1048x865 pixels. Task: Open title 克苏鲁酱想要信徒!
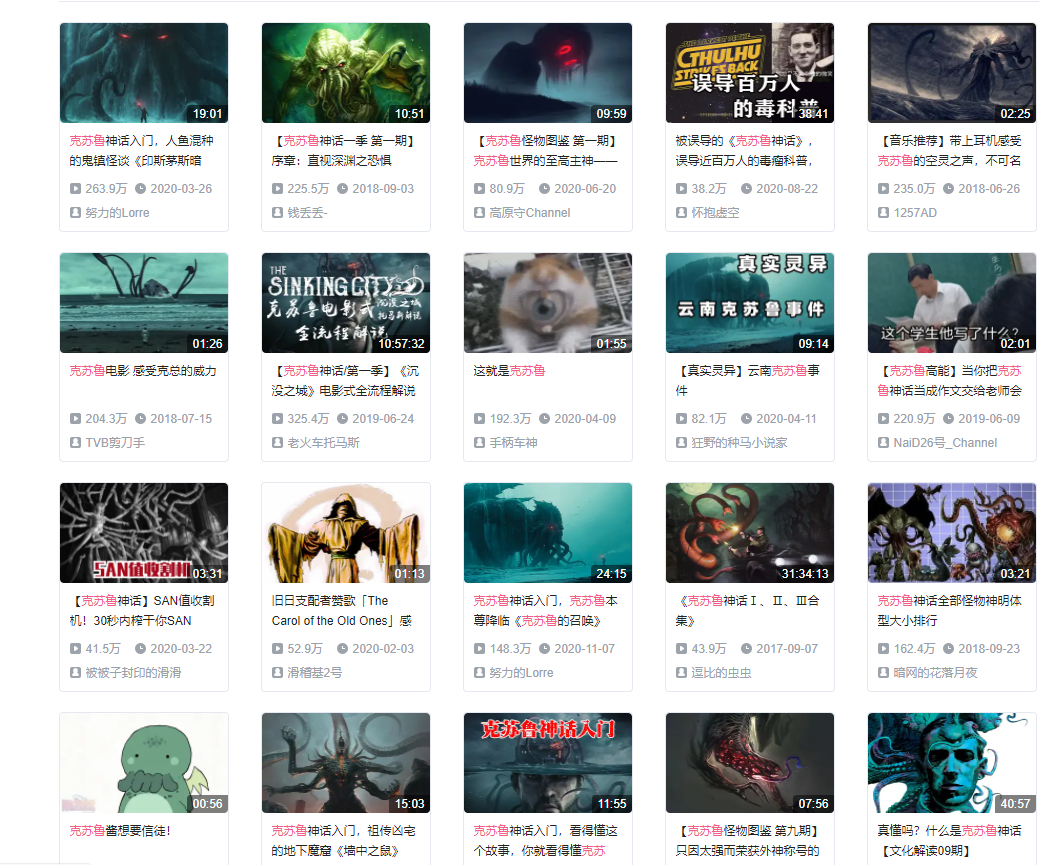120,831
